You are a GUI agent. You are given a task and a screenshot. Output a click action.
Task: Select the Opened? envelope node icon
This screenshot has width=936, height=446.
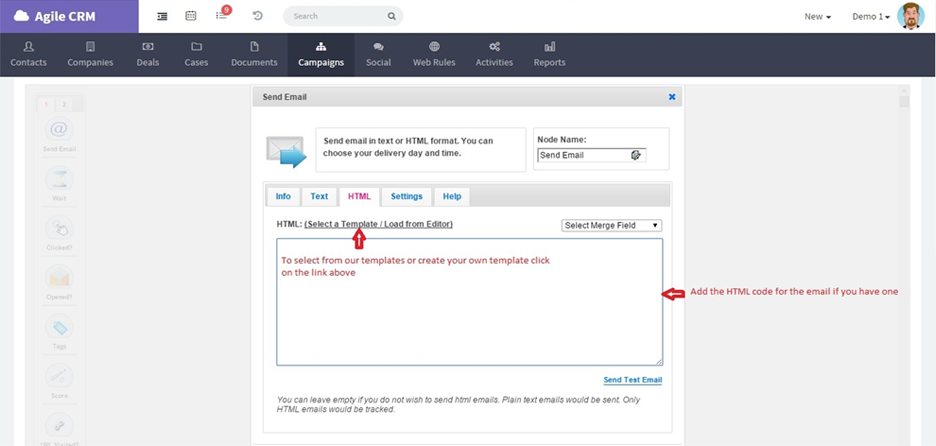click(x=59, y=277)
